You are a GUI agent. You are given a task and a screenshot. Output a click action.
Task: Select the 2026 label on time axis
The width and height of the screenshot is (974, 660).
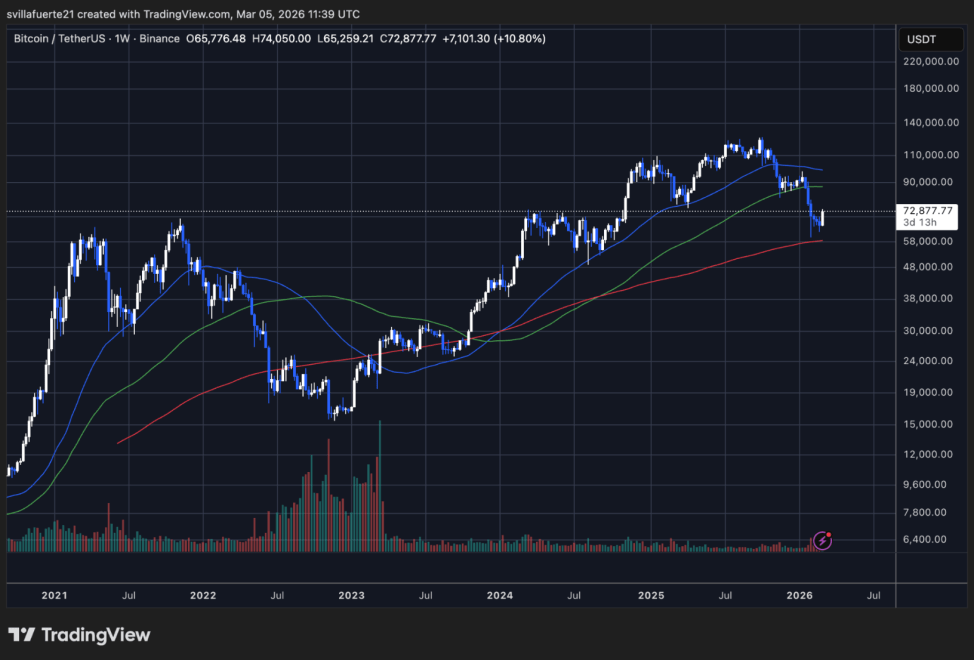coord(799,595)
